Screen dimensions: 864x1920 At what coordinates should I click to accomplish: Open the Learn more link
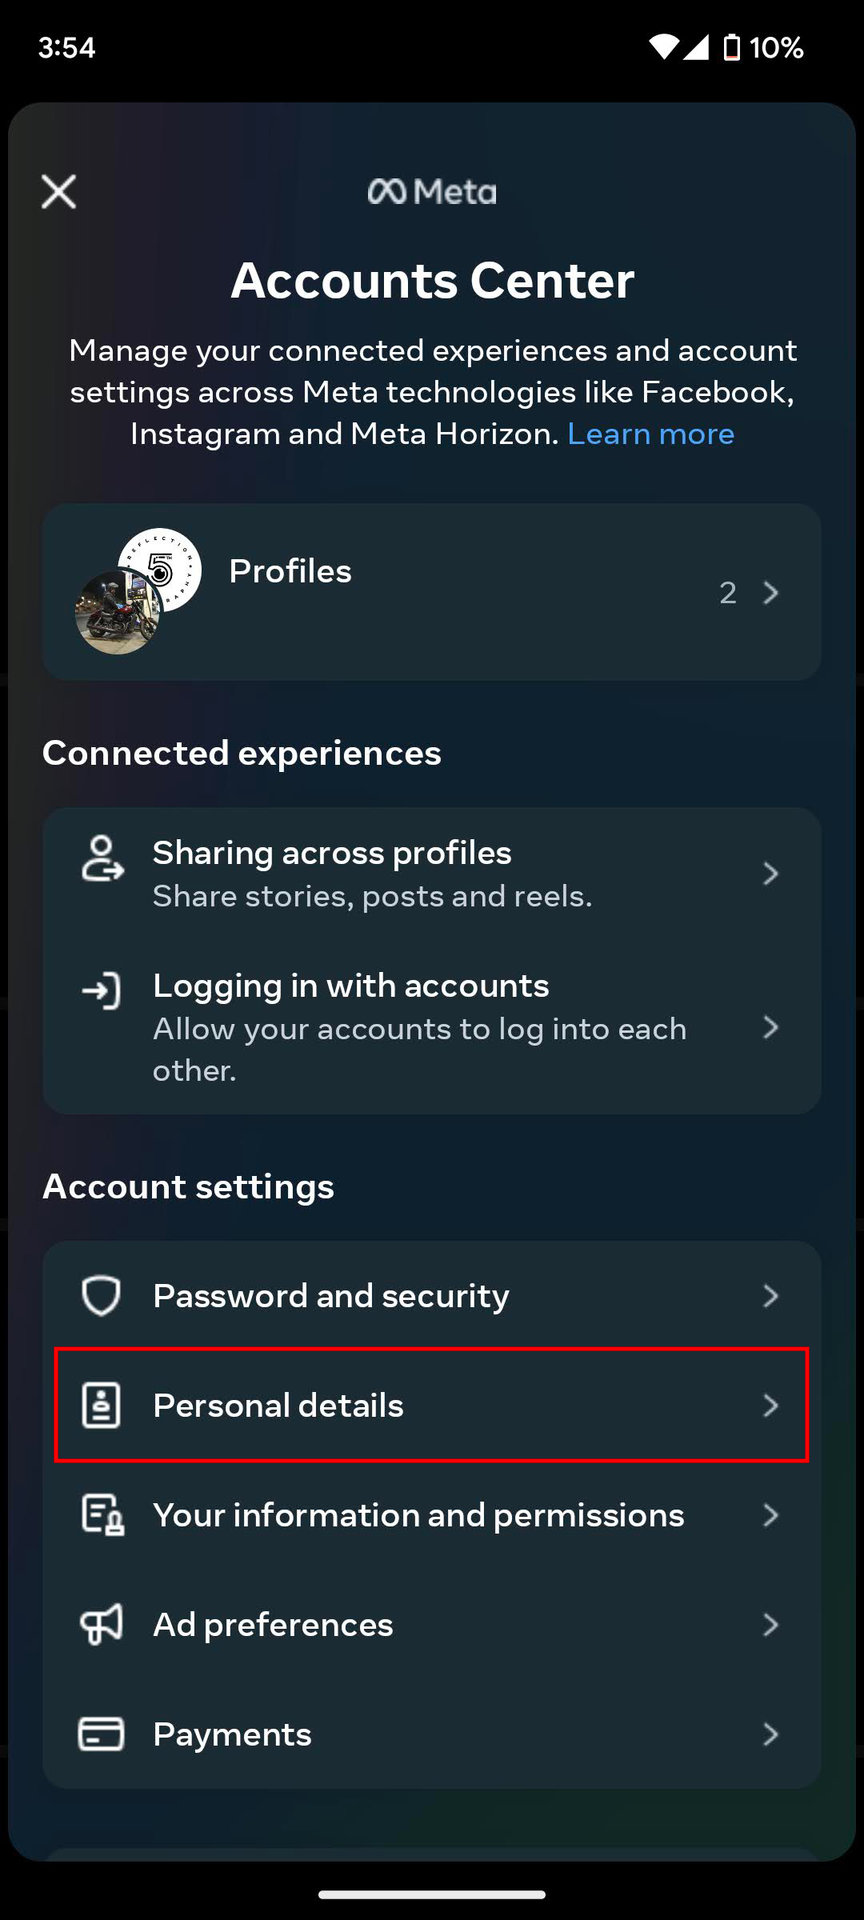pyautogui.click(x=651, y=434)
